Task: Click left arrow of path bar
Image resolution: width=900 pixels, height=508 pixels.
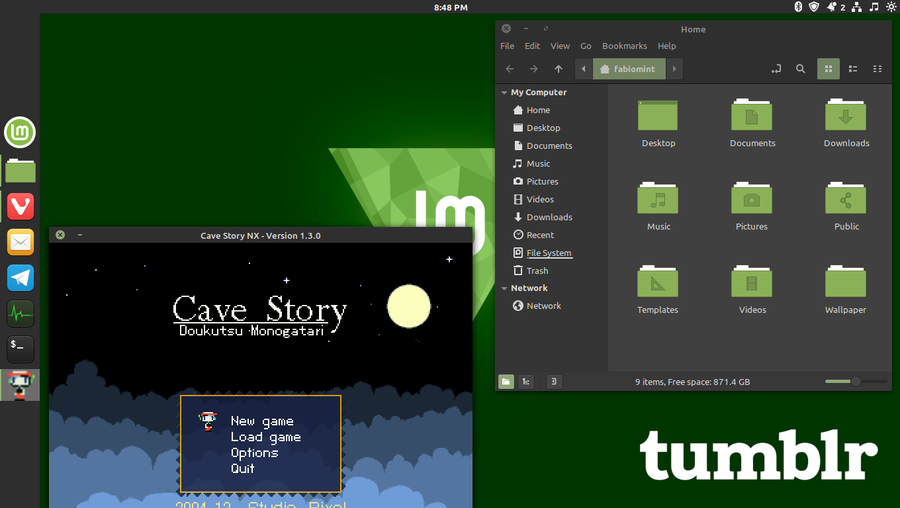Action: click(x=583, y=69)
